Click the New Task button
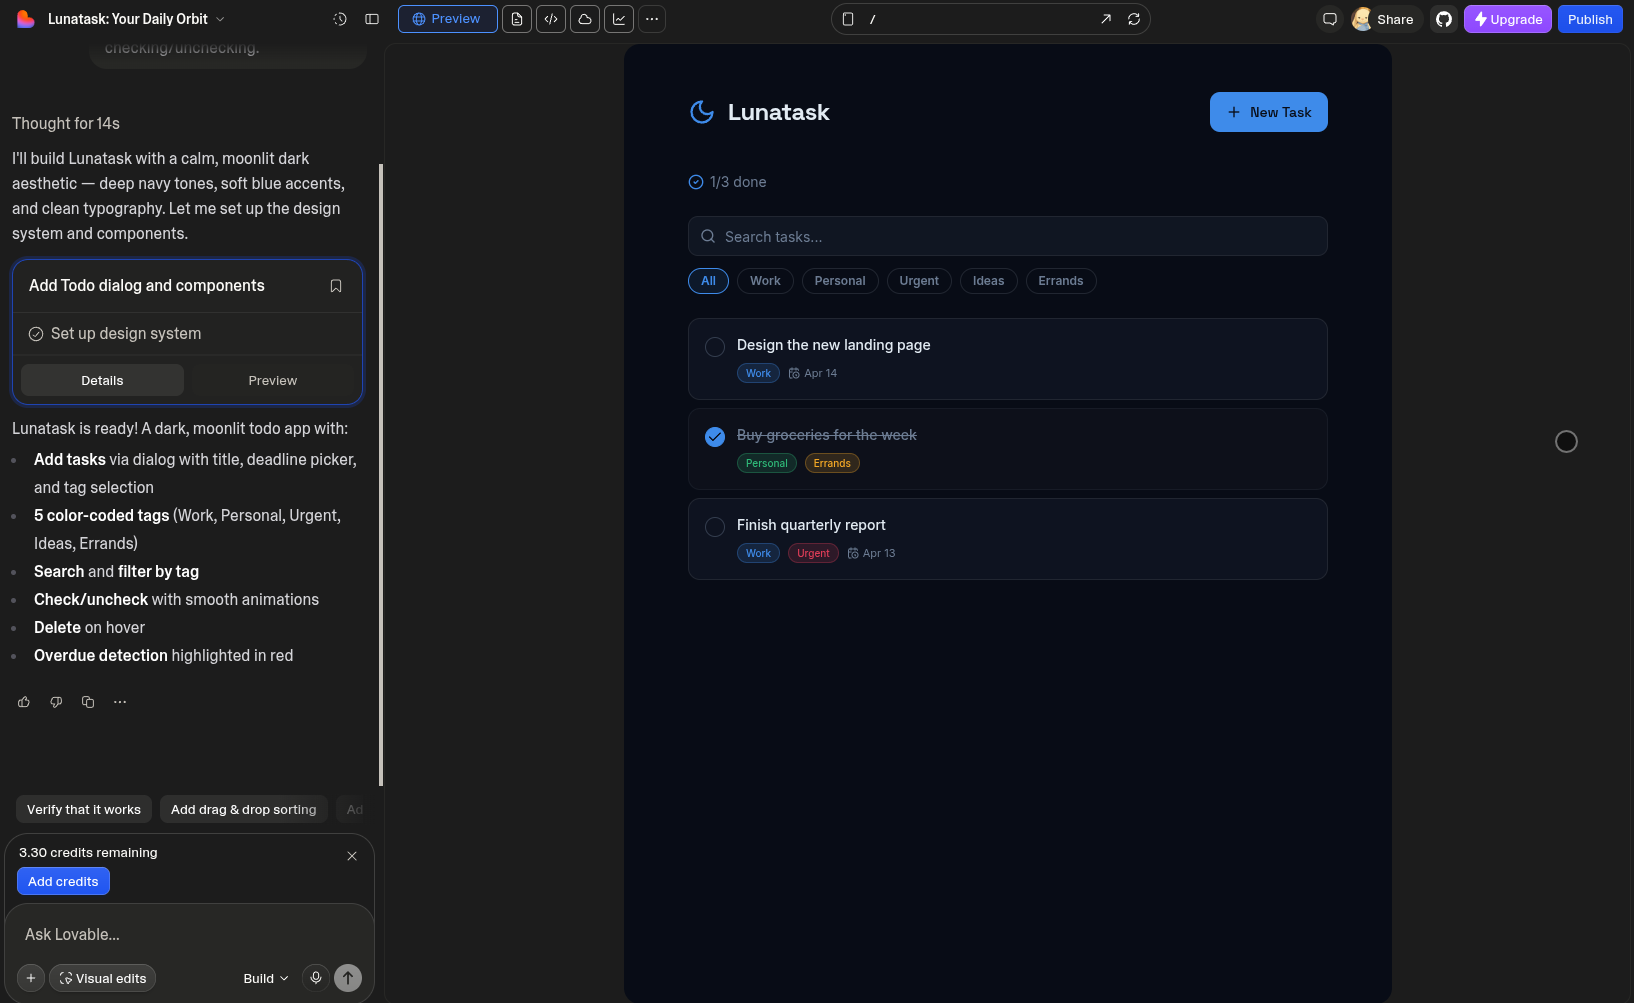Image resolution: width=1634 pixels, height=1003 pixels. (1269, 112)
